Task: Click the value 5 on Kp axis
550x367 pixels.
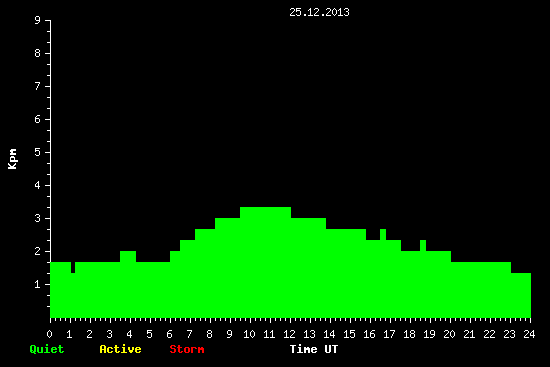Action: pyautogui.click(x=38, y=152)
